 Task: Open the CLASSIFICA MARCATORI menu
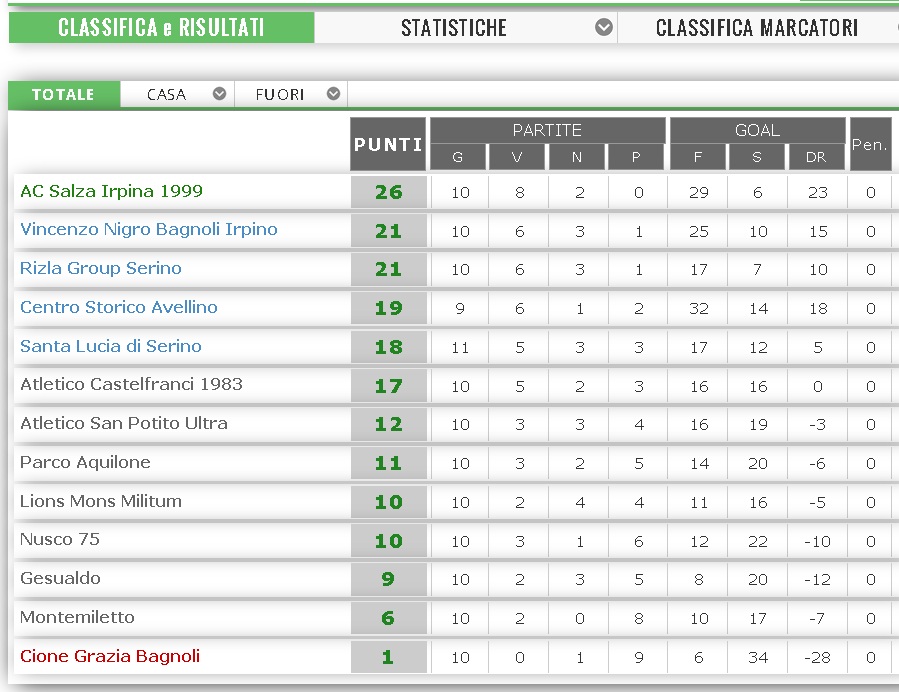[756, 27]
